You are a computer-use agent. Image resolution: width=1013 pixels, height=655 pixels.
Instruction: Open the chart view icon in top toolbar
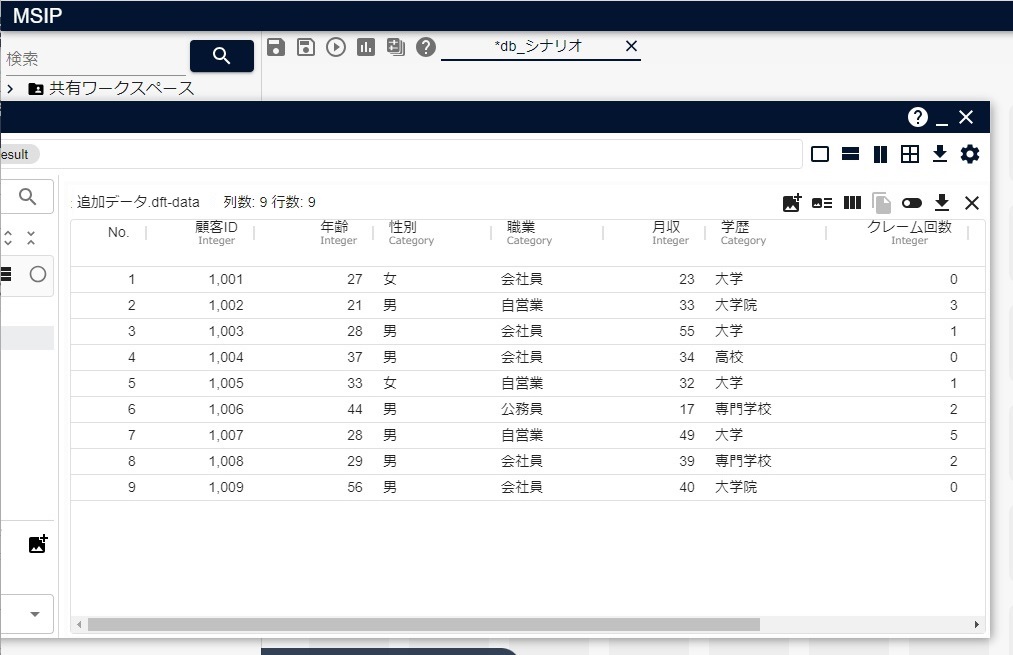(x=366, y=47)
